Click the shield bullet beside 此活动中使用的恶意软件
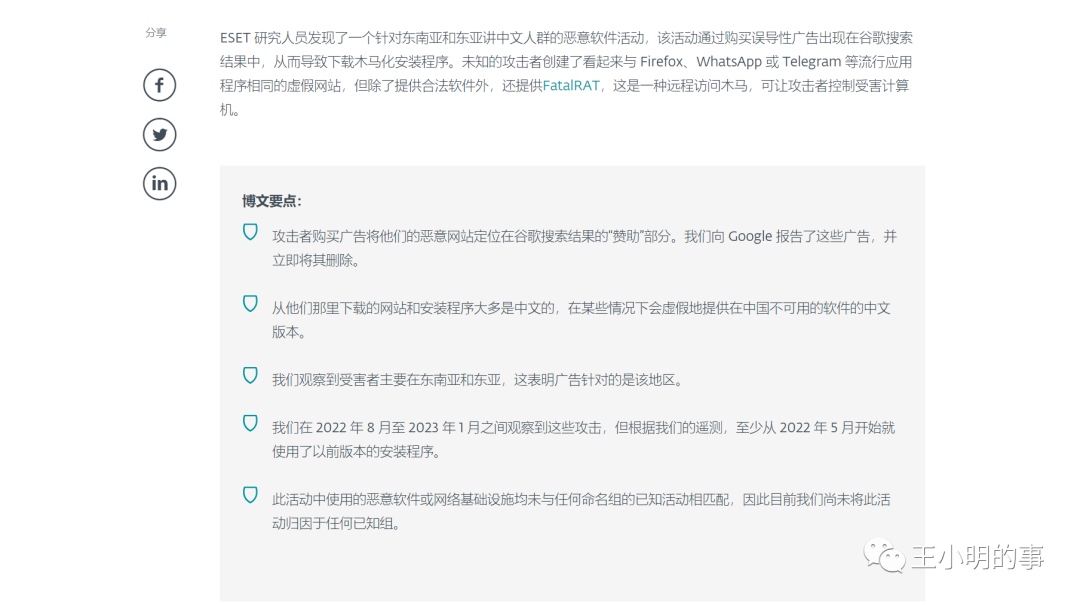Image resolution: width=1080 pixels, height=605 pixels. pyautogui.click(x=250, y=495)
